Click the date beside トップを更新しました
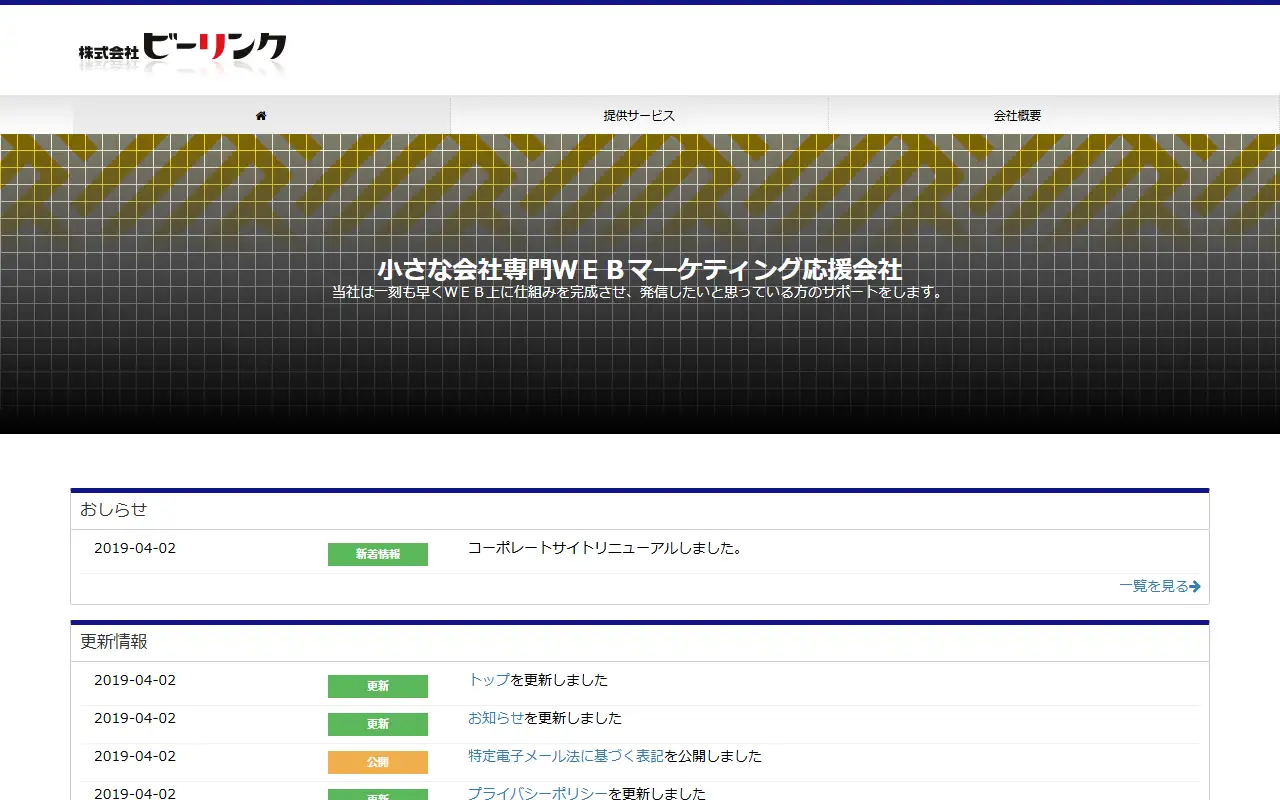Image resolution: width=1280 pixels, height=800 pixels. tap(135, 680)
